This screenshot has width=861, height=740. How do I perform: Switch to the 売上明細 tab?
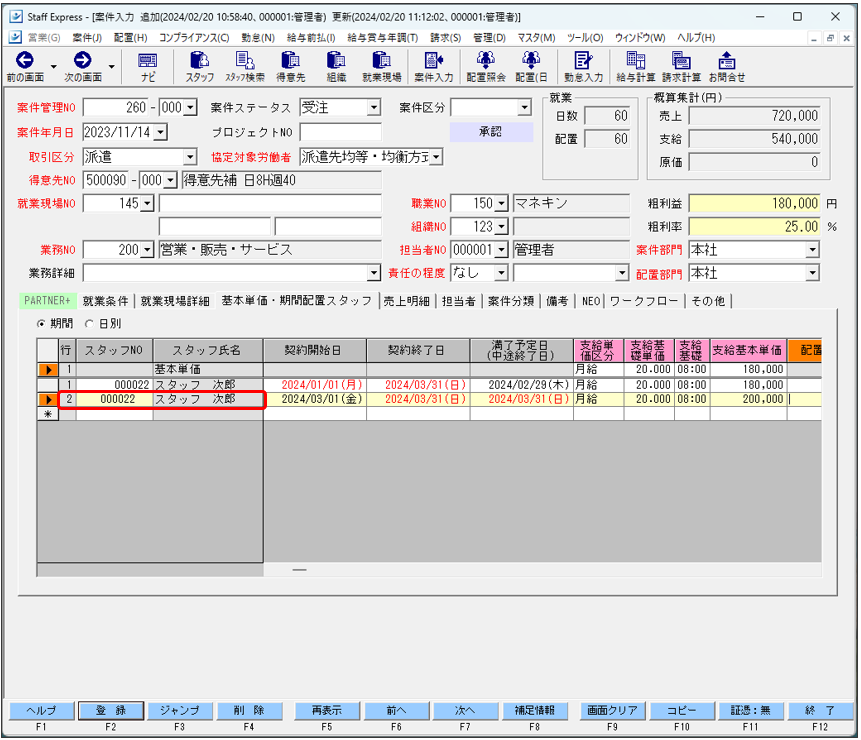click(x=406, y=301)
